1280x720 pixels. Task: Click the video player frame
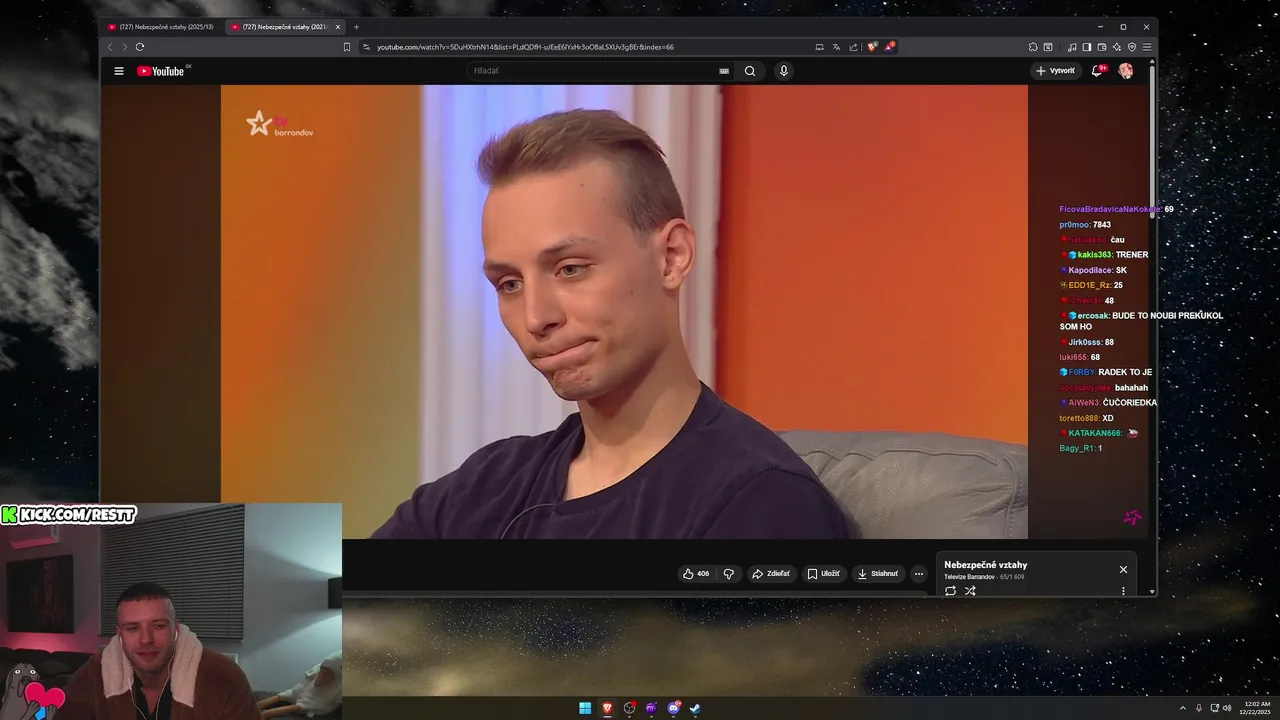(x=624, y=312)
